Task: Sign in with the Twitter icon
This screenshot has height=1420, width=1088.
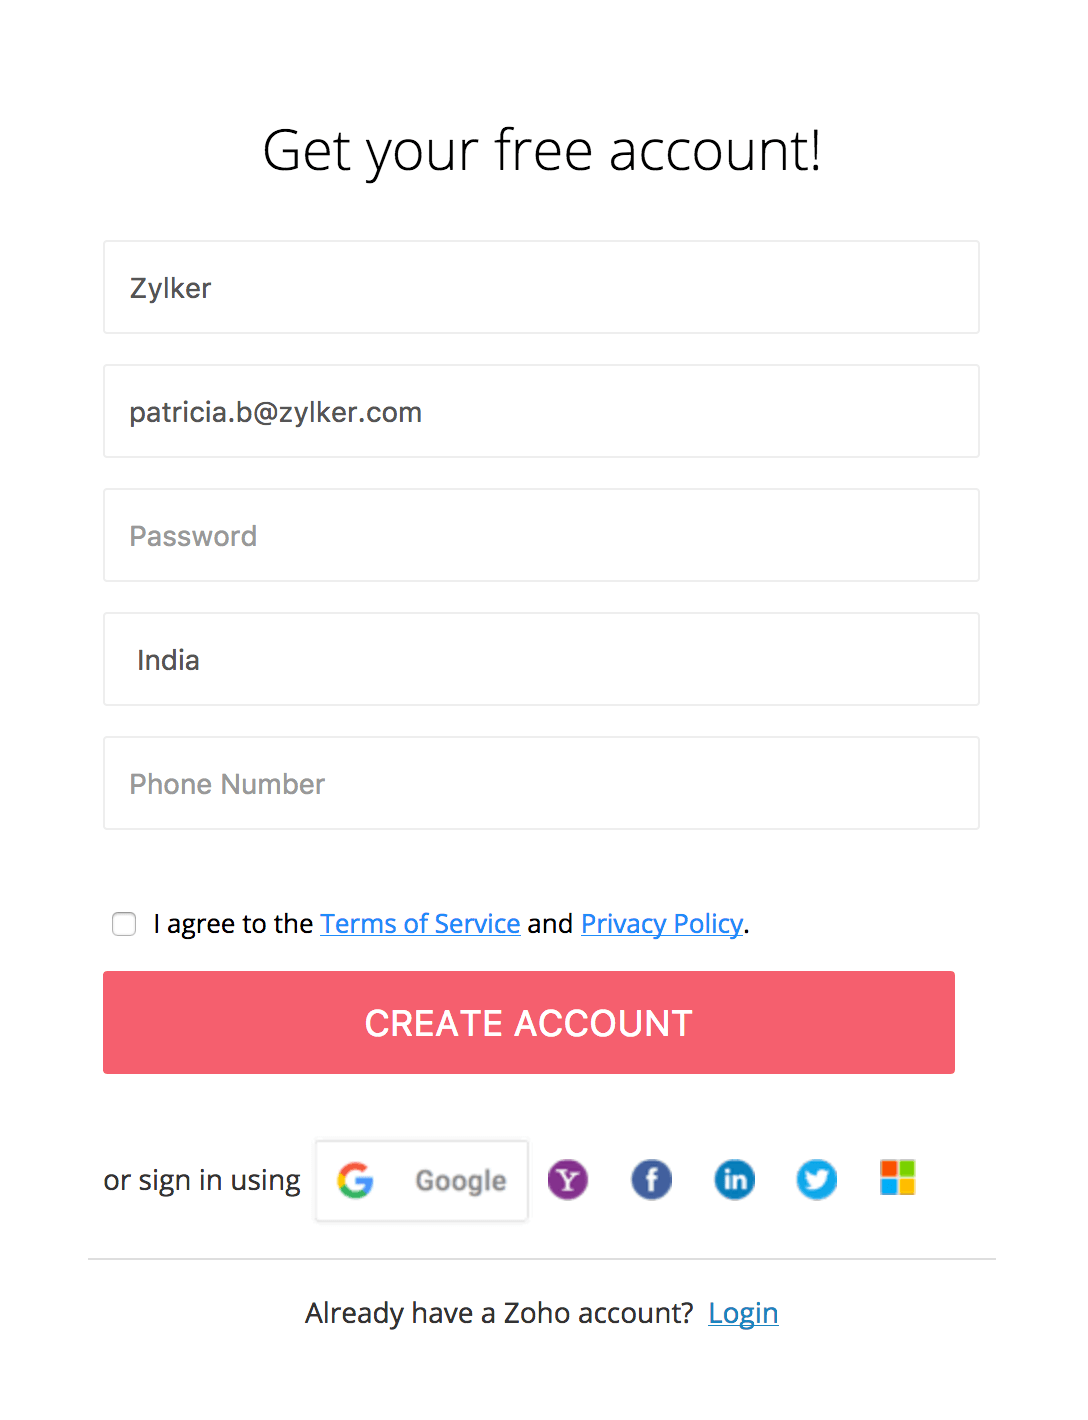Action: (x=817, y=1180)
